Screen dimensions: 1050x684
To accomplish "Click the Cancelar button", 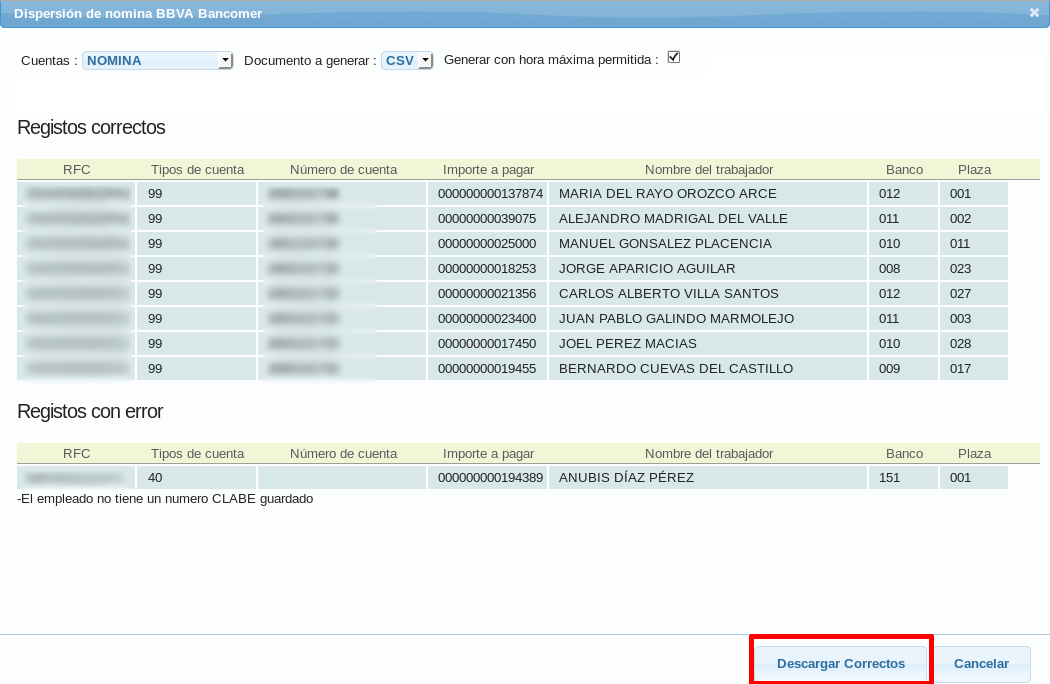I will tap(981, 663).
